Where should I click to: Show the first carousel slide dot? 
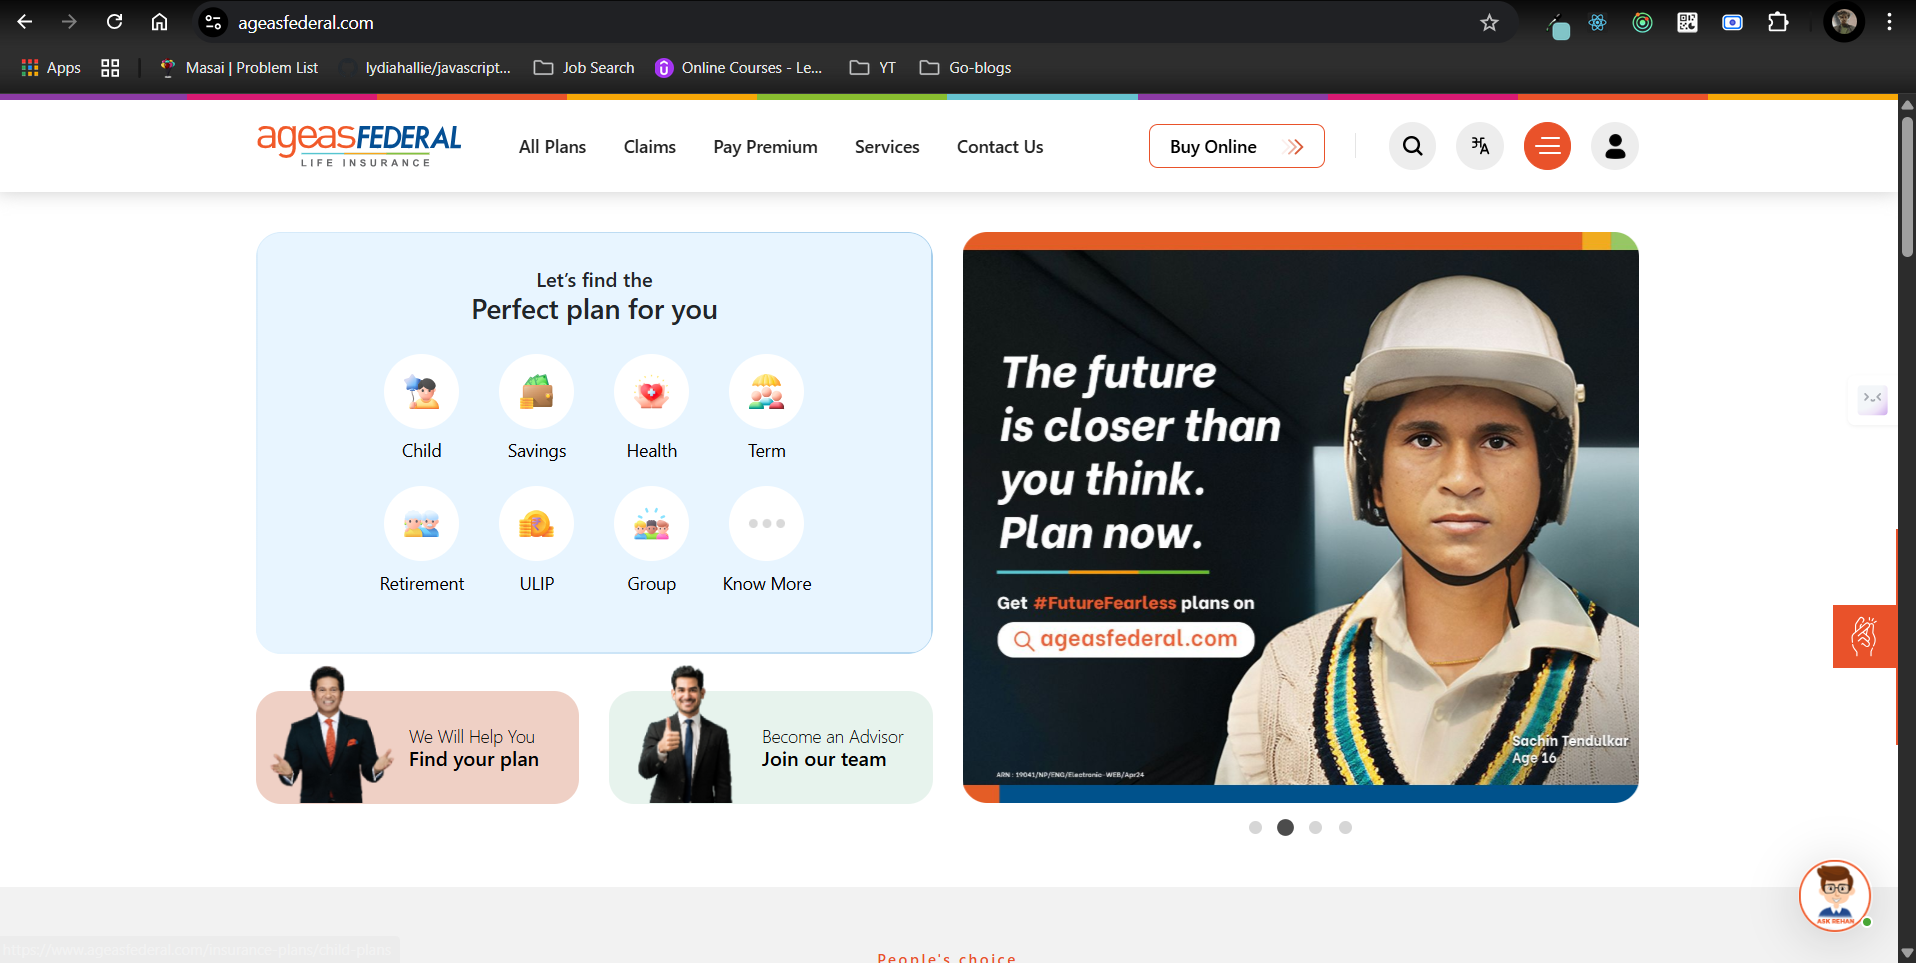pyautogui.click(x=1255, y=827)
